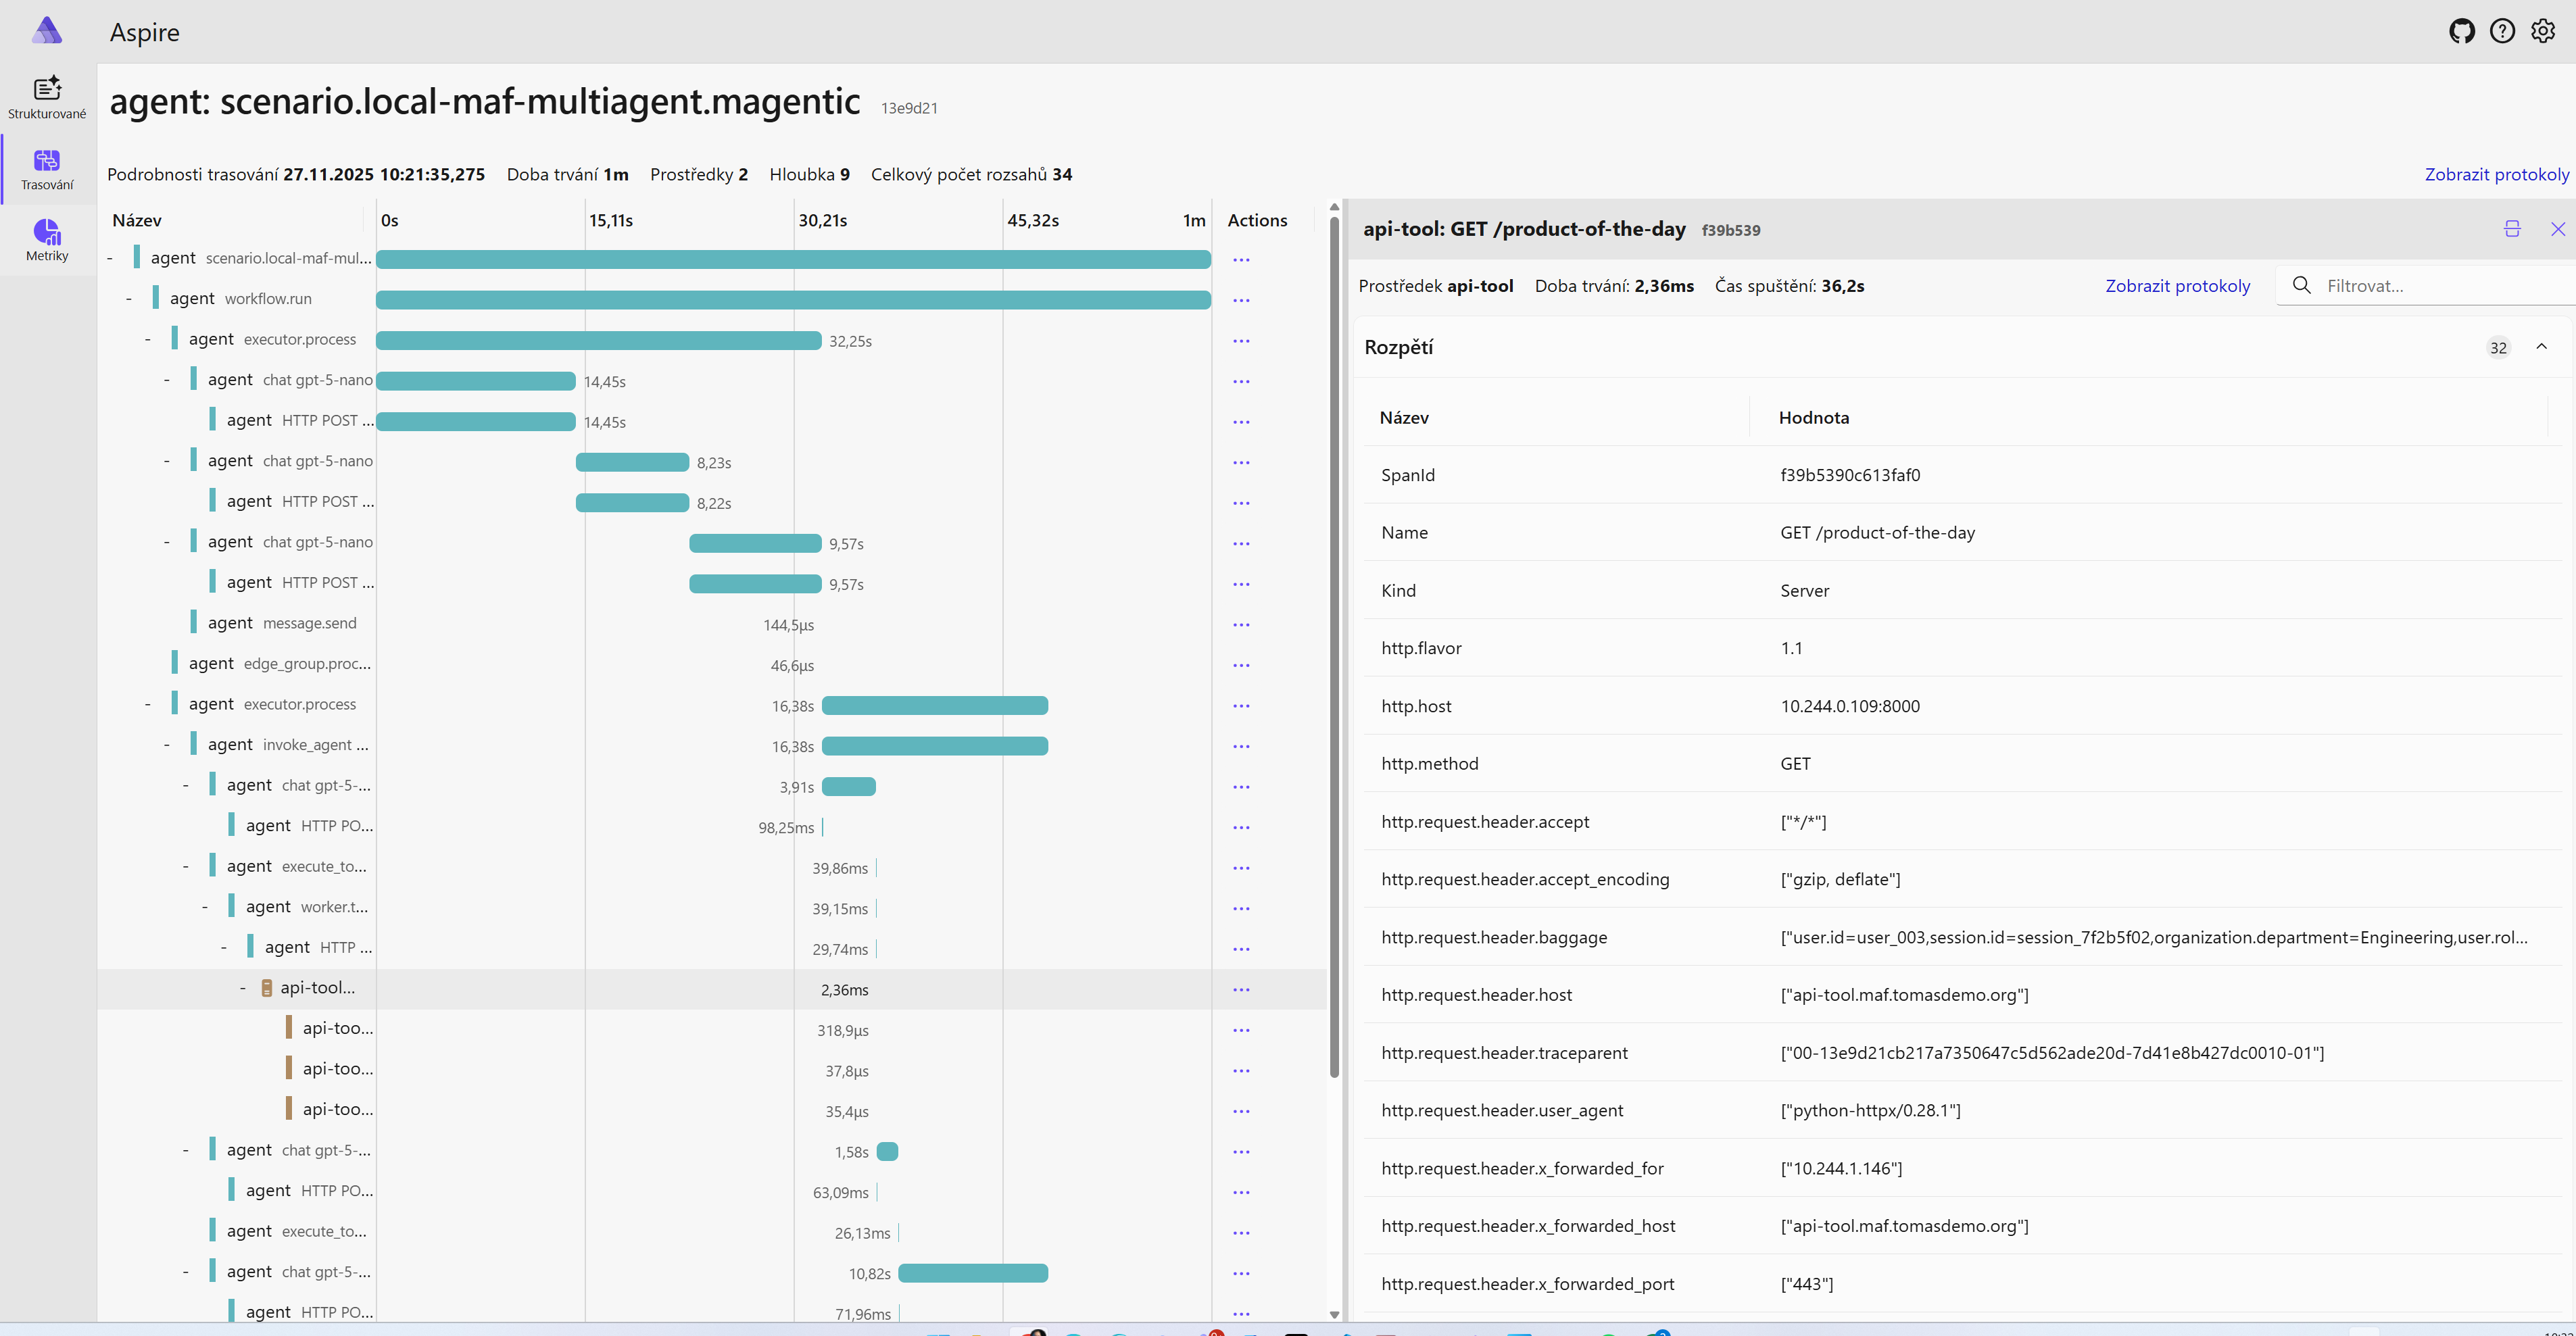This screenshot has height=1336, width=2576.
Task: Open actions menu for workflow.run span
Action: (x=1241, y=300)
